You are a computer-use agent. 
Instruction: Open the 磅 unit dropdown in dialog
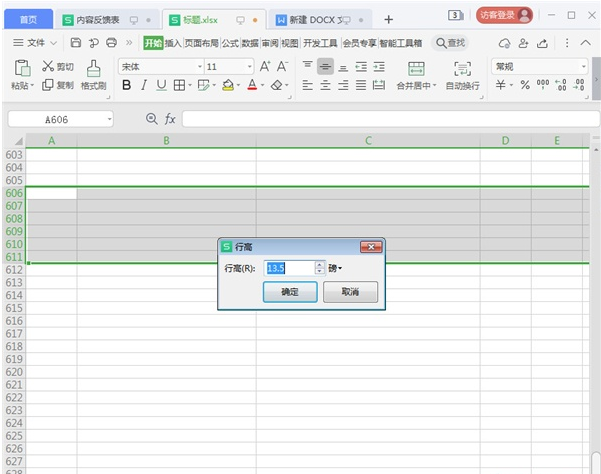pyautogui.click(x=335, y=268)
